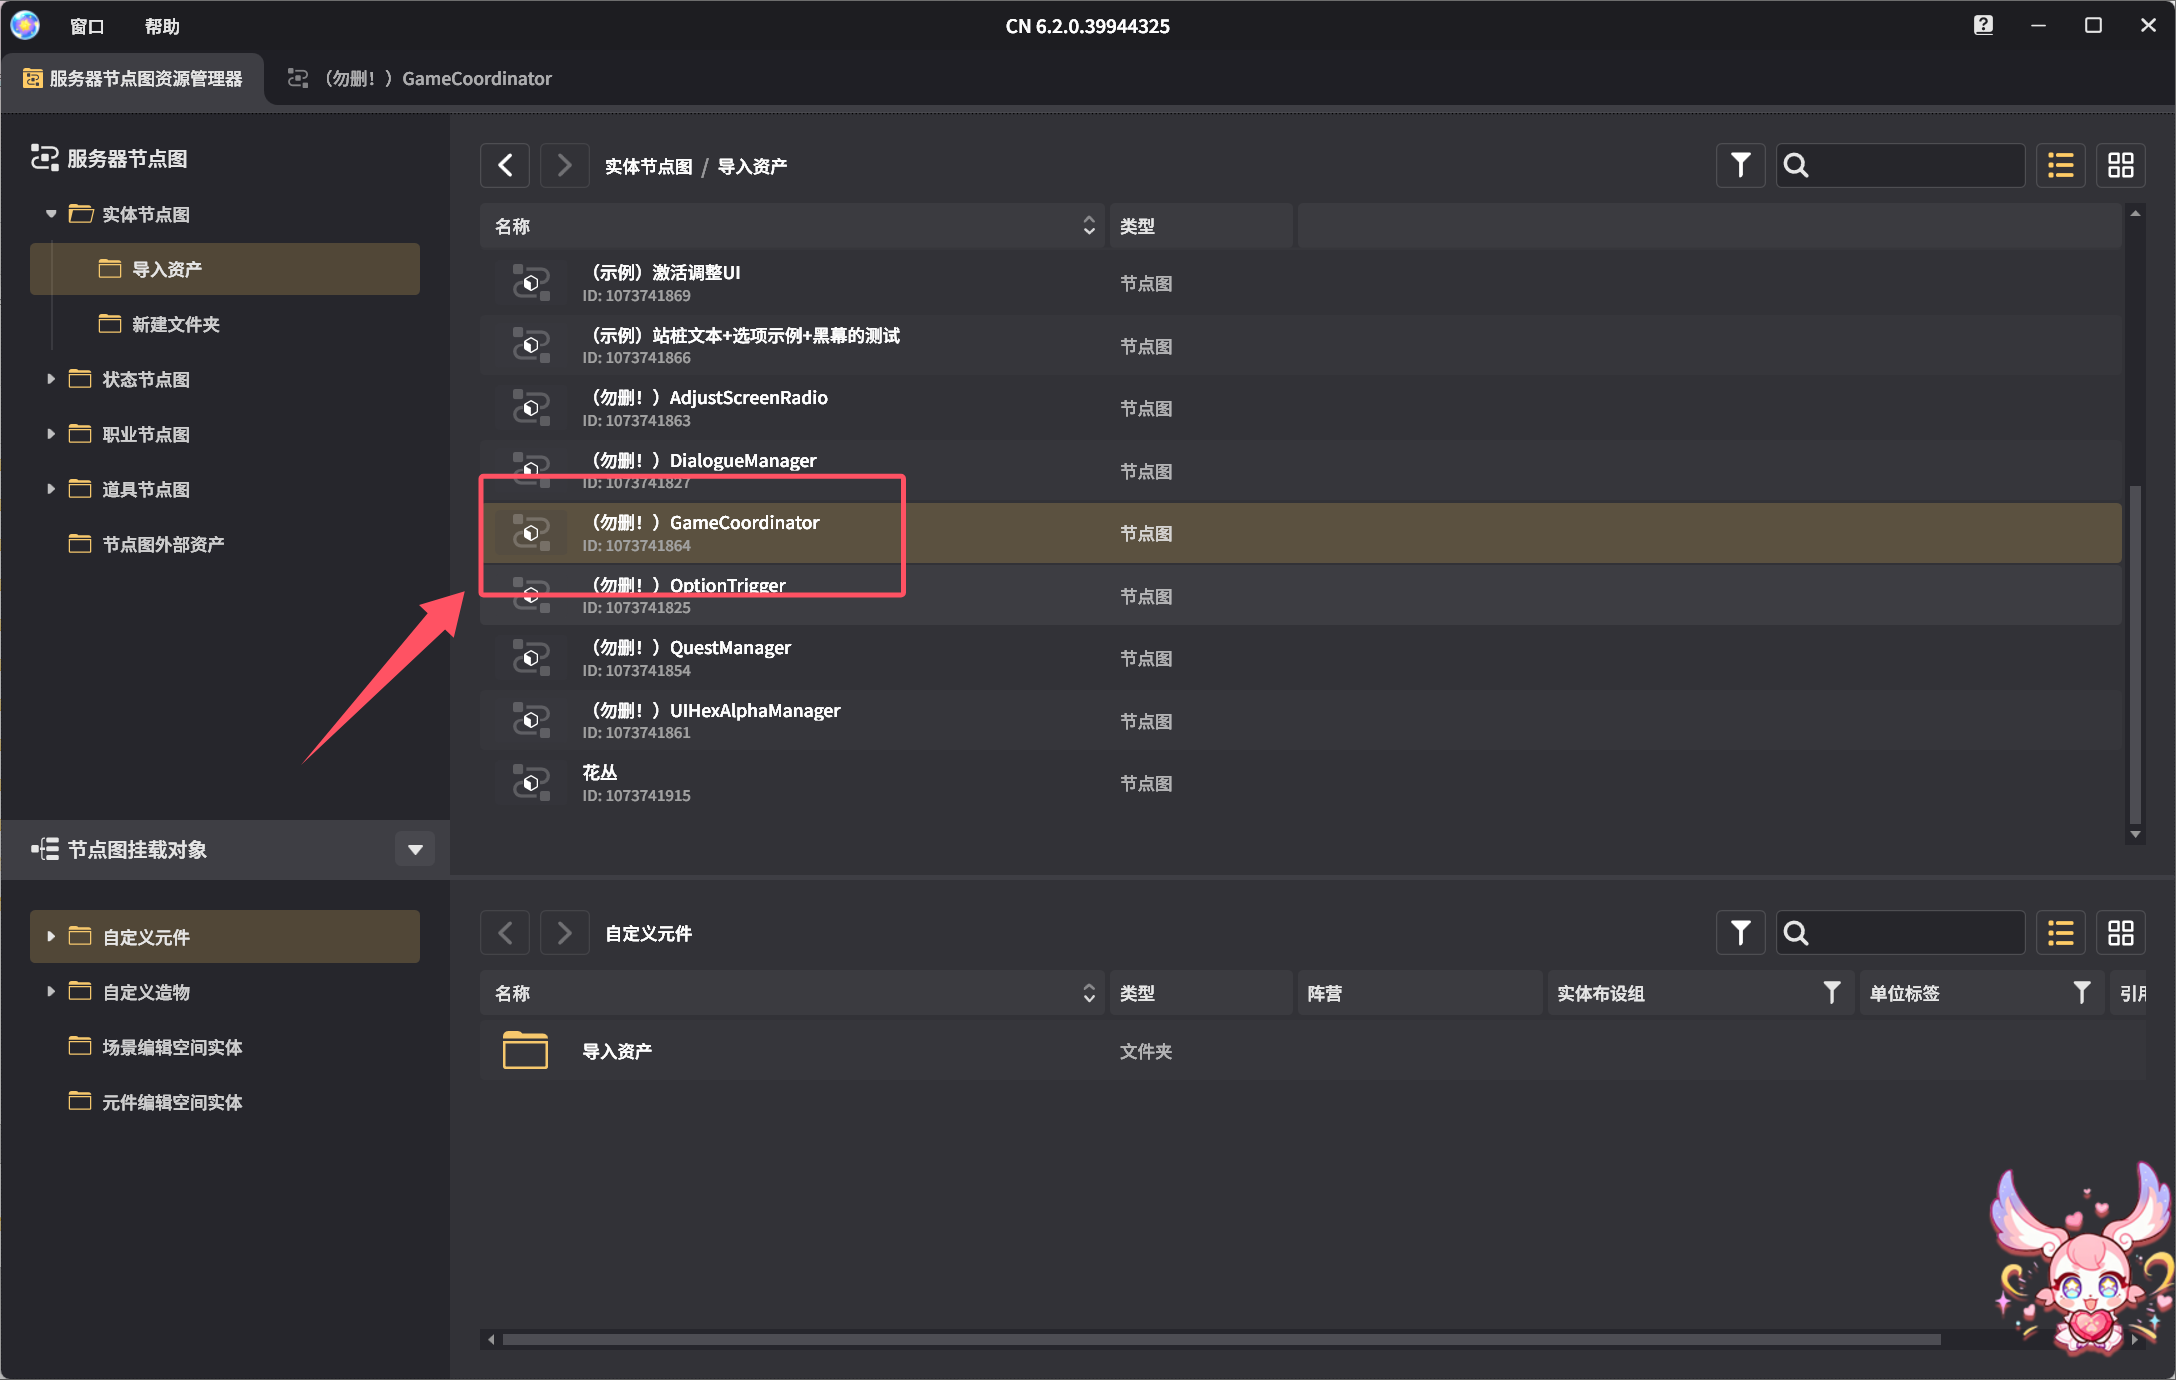The height and width of the screenshot is (1380, 2176).
Task: Switch to the GameCoordinator tab
Action: [420, 78]
